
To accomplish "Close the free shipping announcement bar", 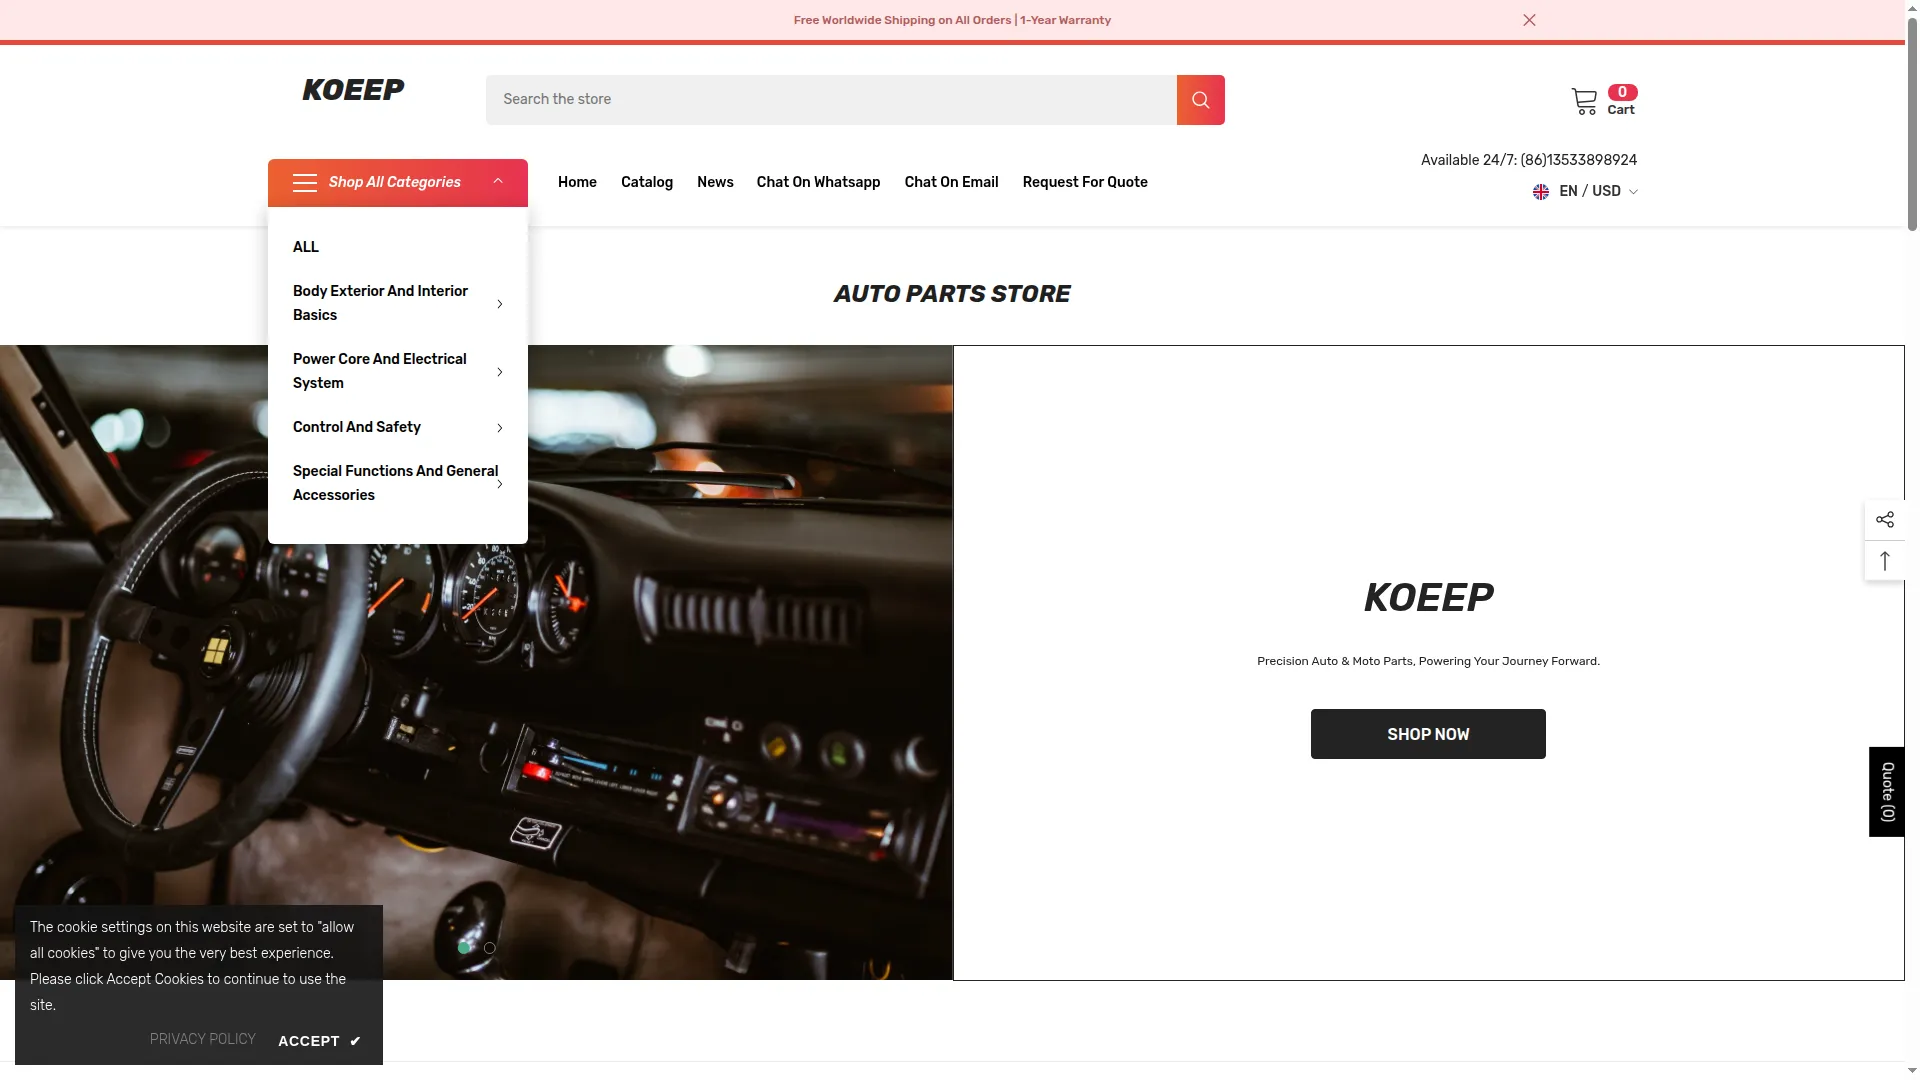I will coord(1529,20).
